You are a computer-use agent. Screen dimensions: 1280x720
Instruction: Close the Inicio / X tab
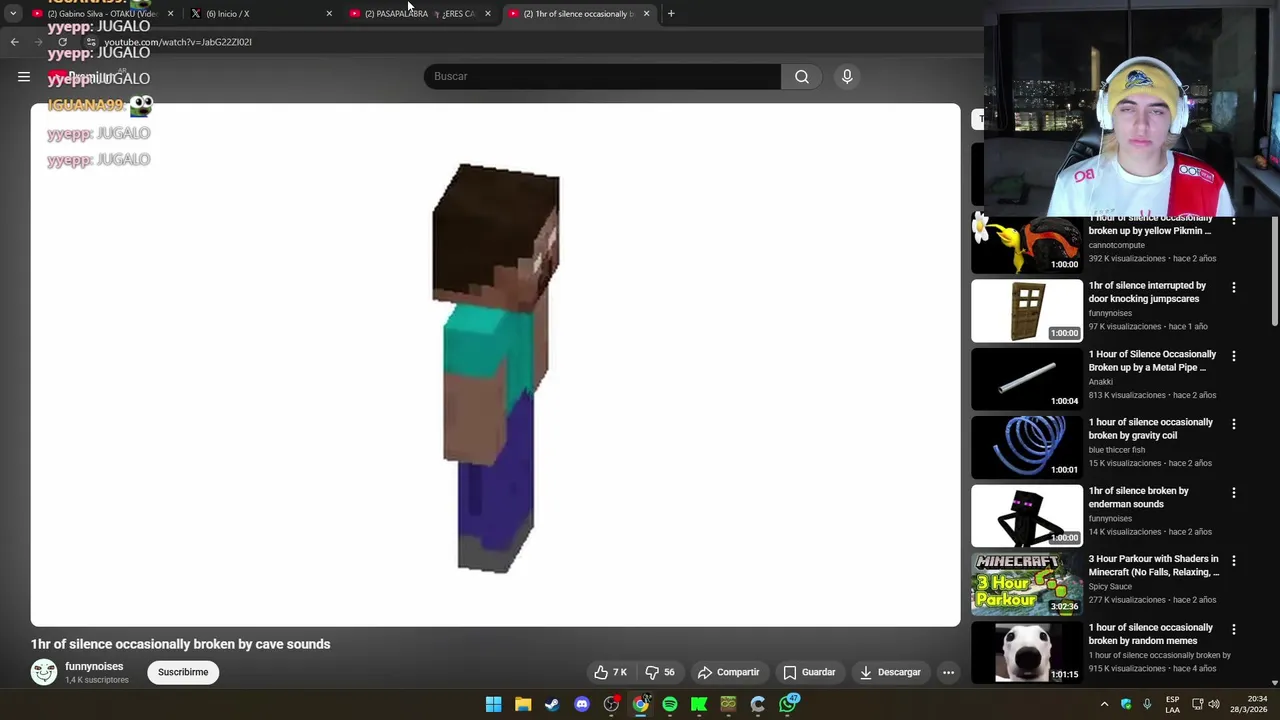(329, 13)
